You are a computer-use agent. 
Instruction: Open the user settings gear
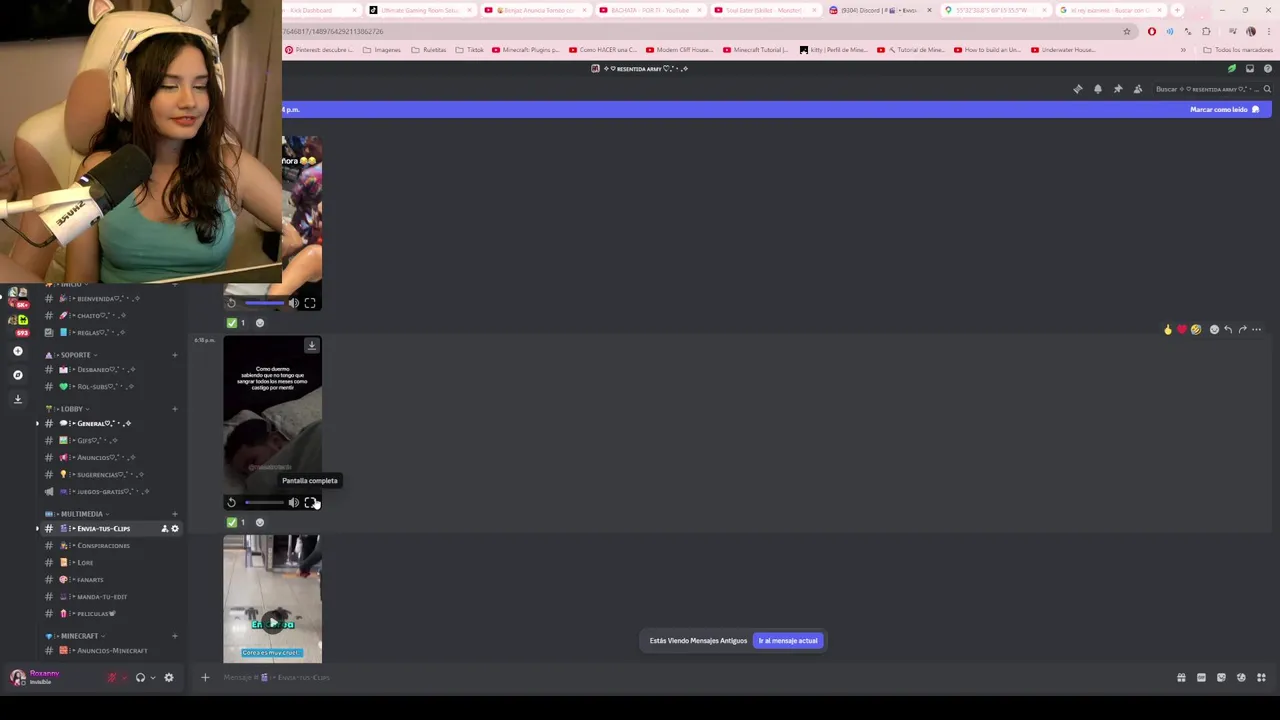click(x=168, y=678)
